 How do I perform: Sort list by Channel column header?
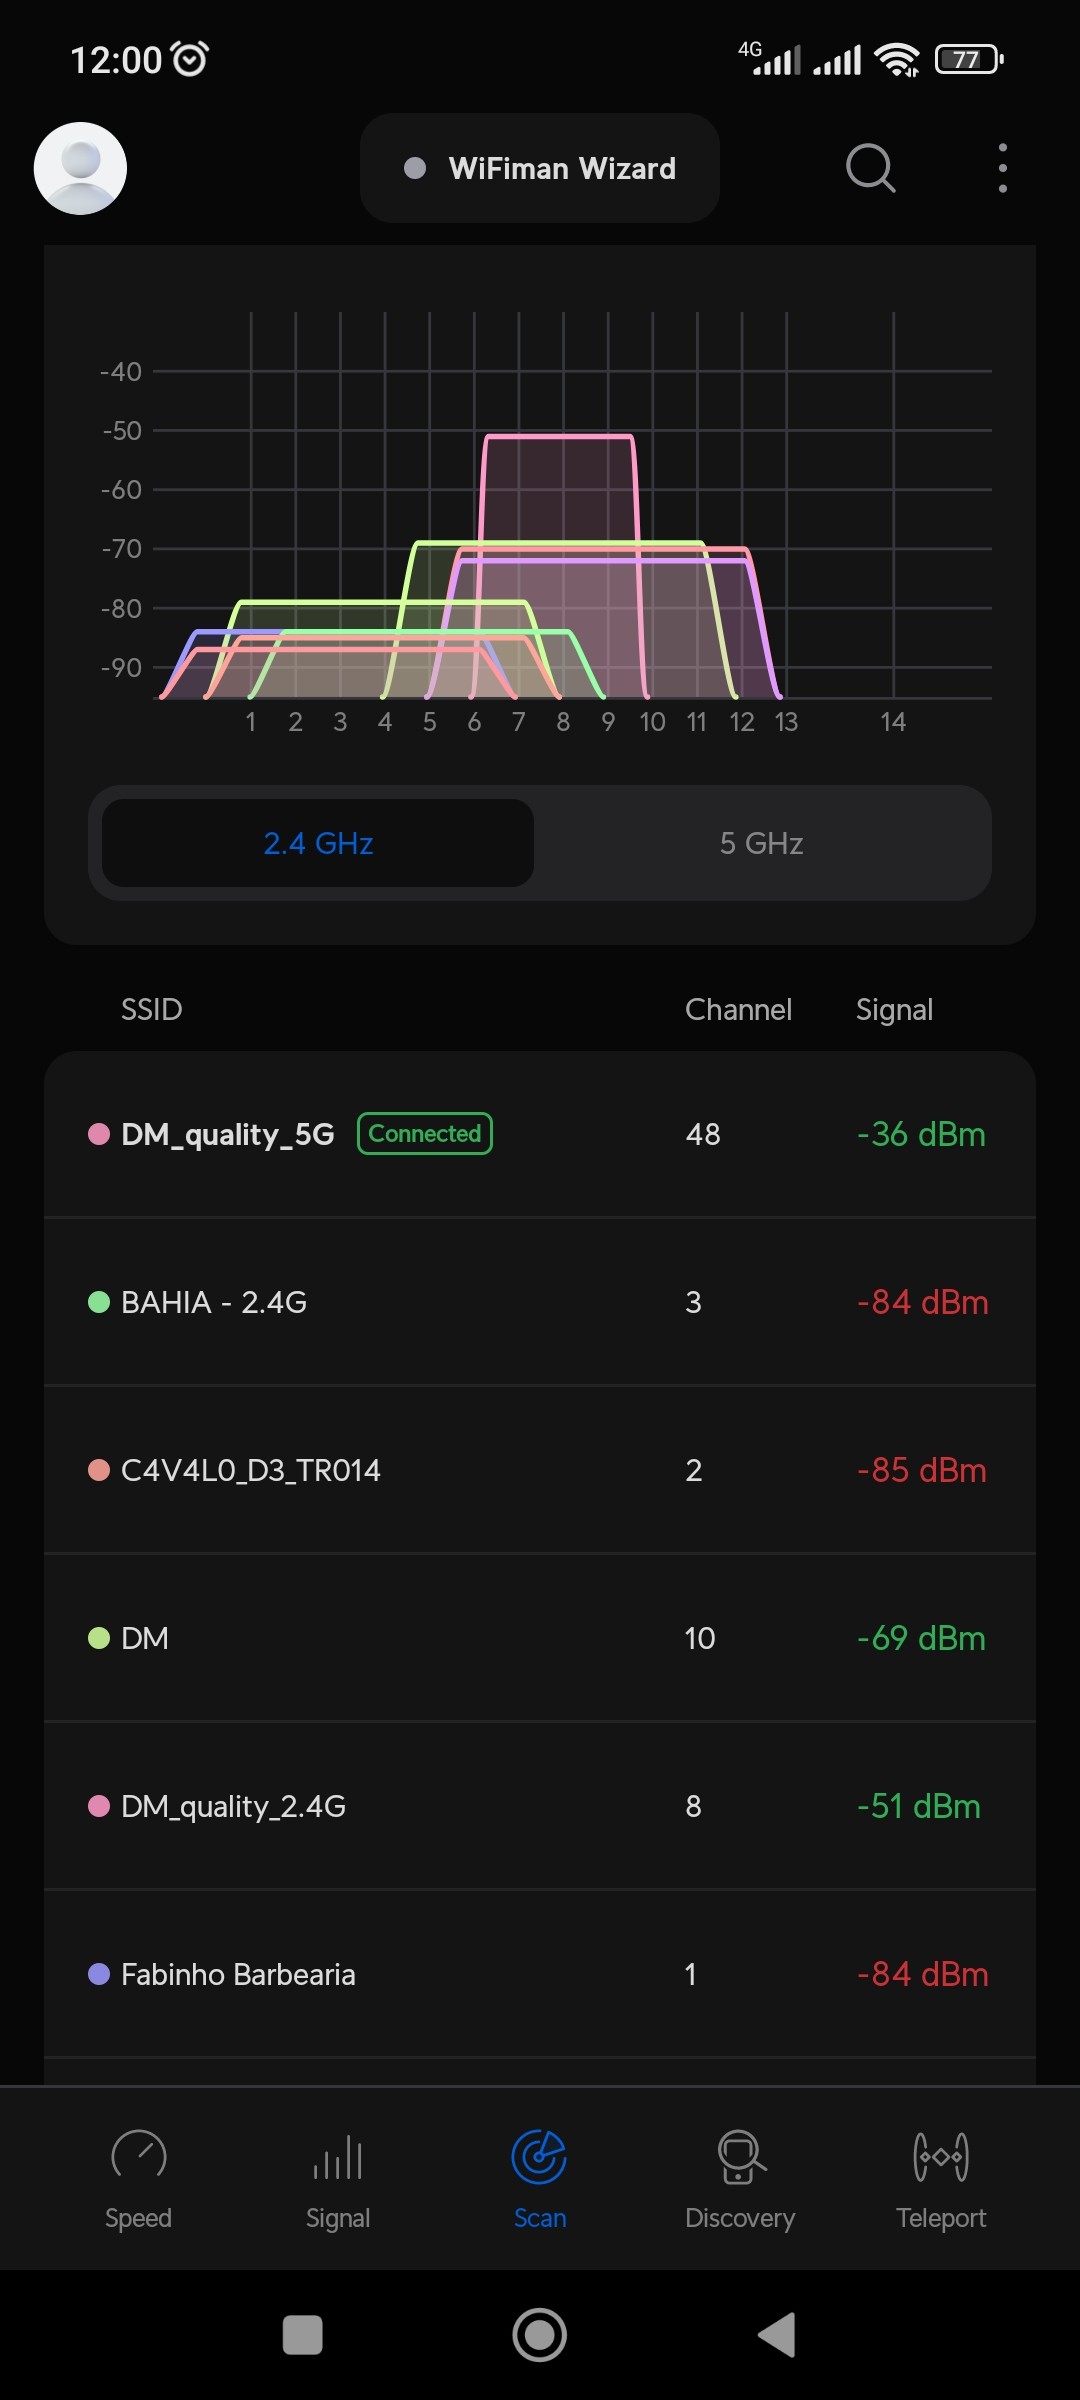coord(738,1010)
